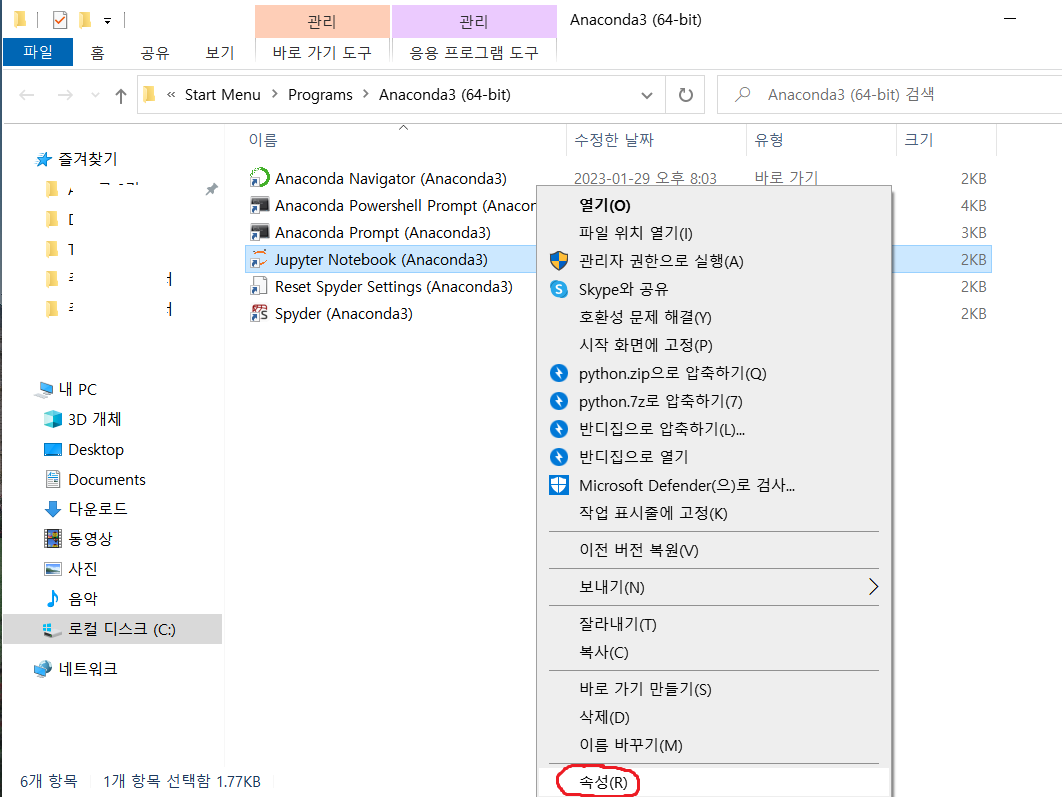Click the Bandizip icon beside python.7z entry
The height and width of the screenshot is (797, 1062).
click(x=559, y=401)
